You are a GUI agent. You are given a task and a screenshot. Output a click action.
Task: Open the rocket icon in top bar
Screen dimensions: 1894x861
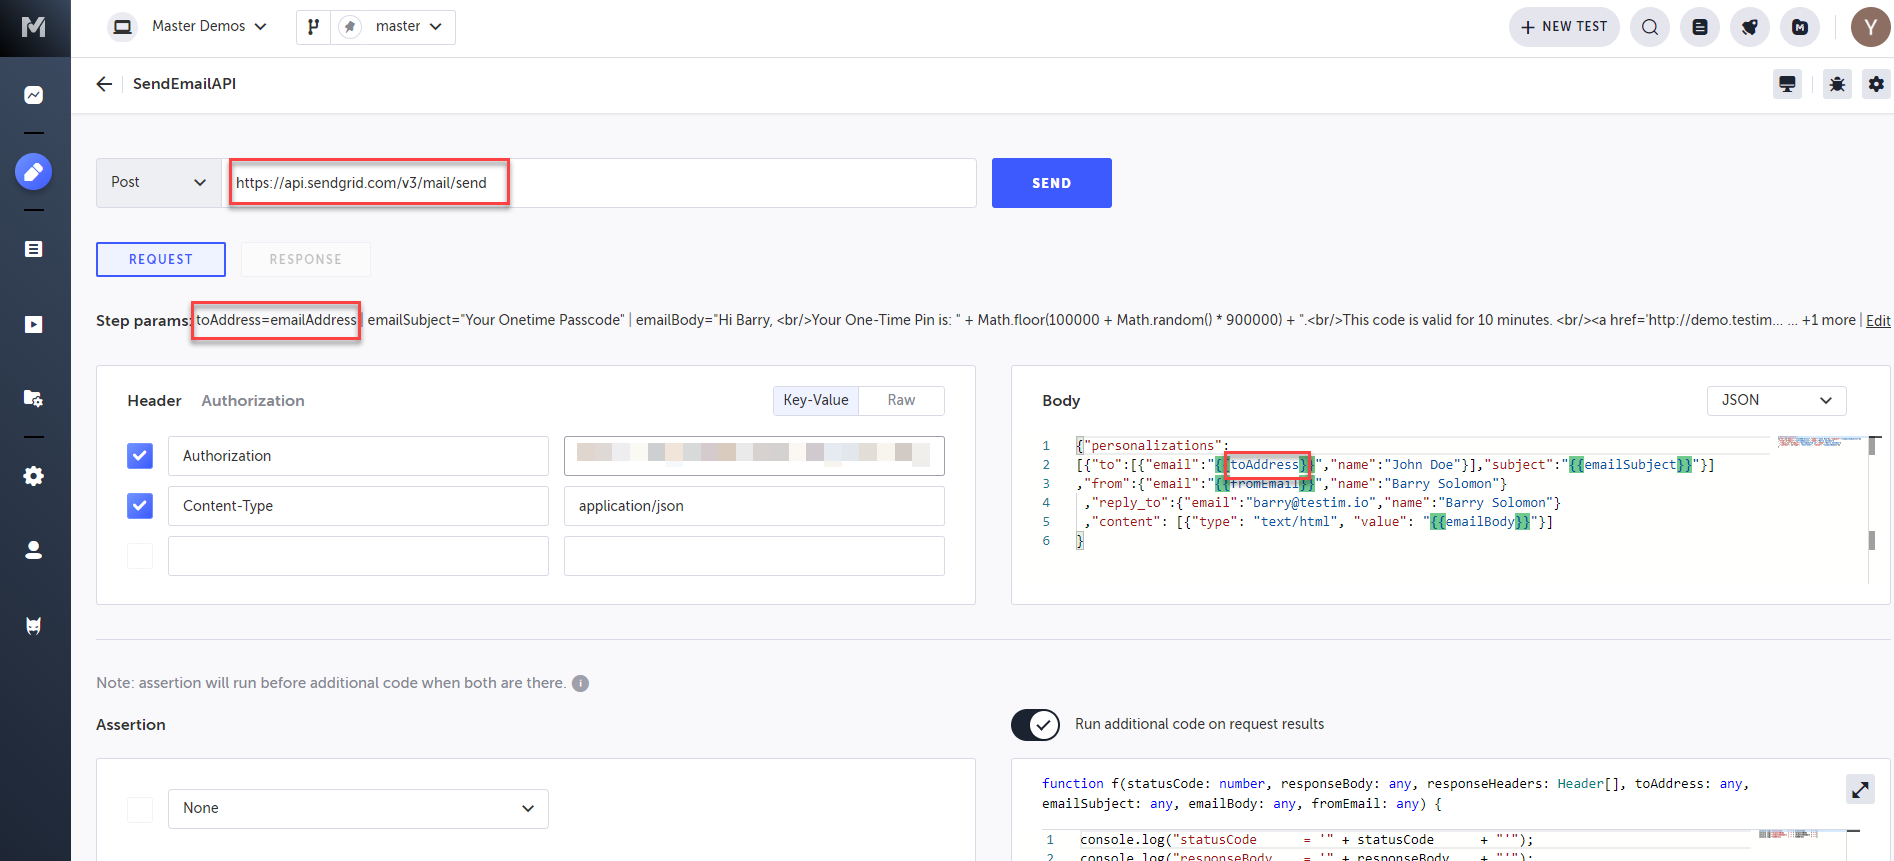[x=1749, y=27]
